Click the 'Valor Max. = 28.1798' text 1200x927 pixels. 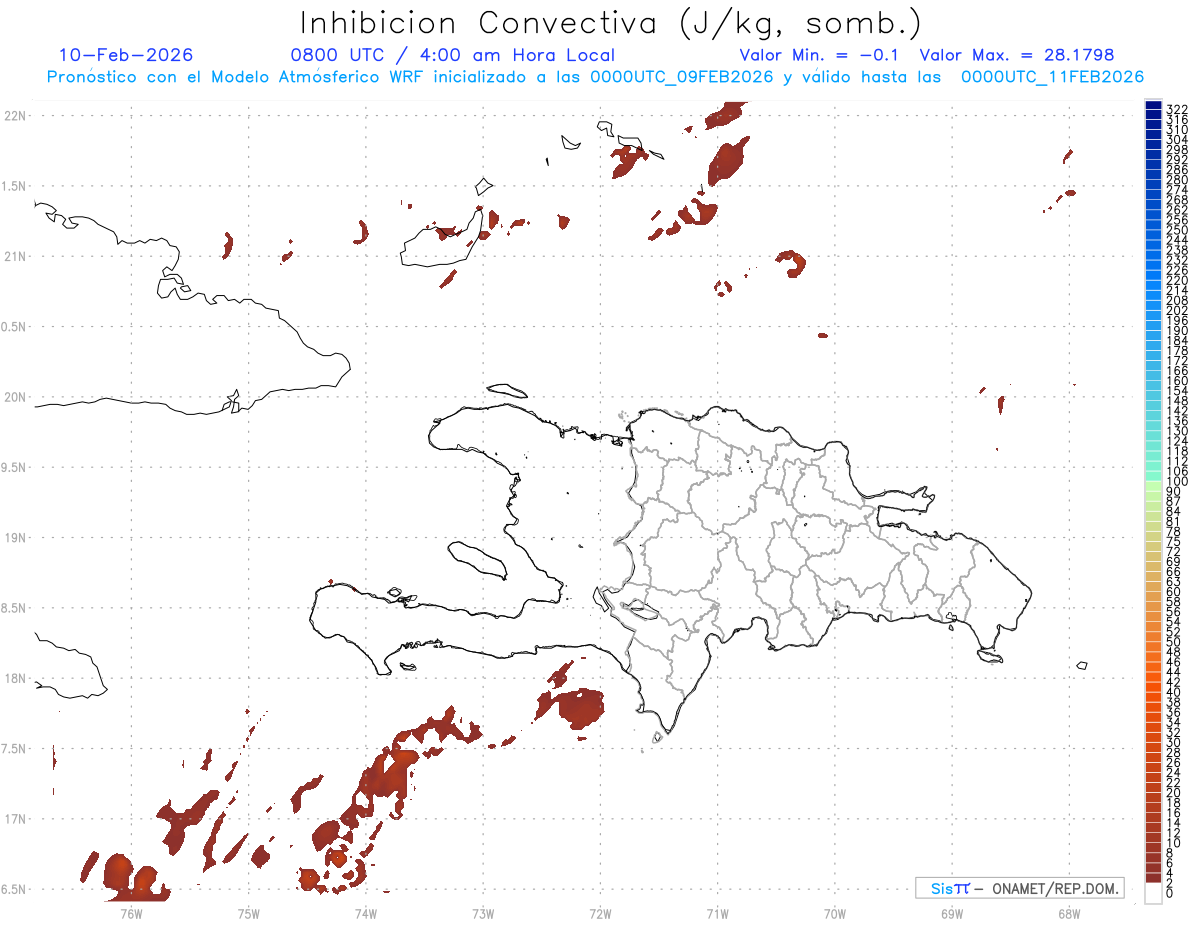click(x=1017, y=55)
